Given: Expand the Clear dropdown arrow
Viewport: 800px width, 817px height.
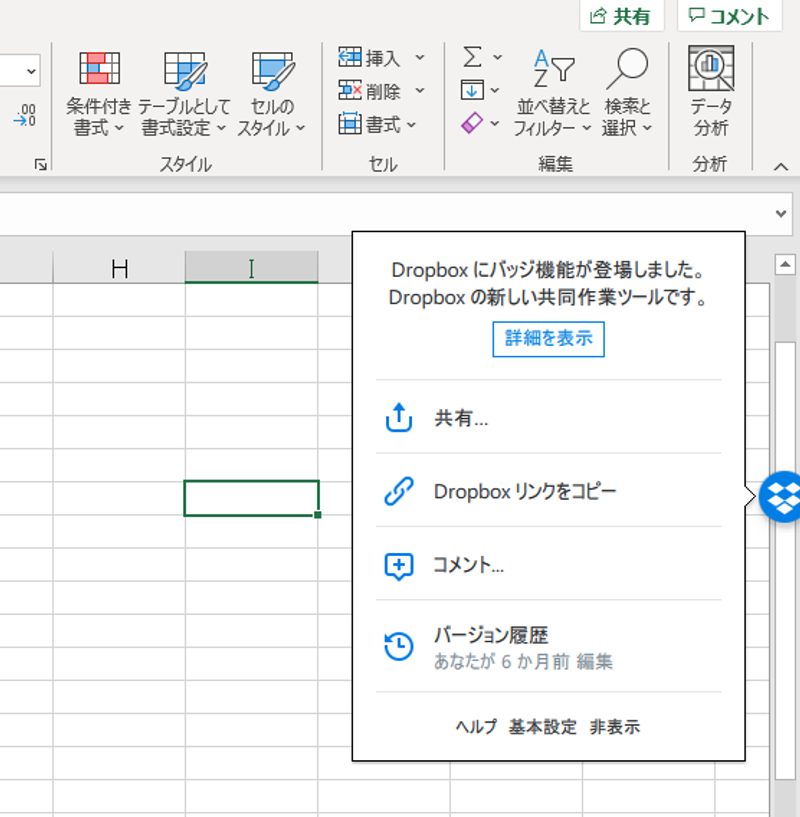Looking at the screenshot, I should [x=495, y=123].
